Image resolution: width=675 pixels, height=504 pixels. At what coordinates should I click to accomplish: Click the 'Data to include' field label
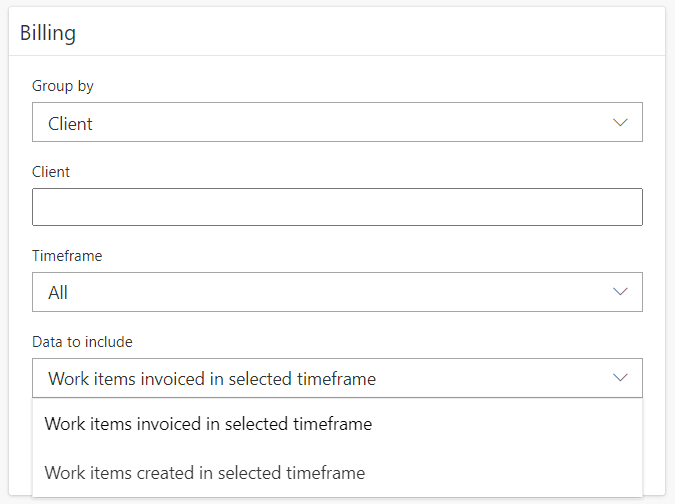click(x=82, y=342)
